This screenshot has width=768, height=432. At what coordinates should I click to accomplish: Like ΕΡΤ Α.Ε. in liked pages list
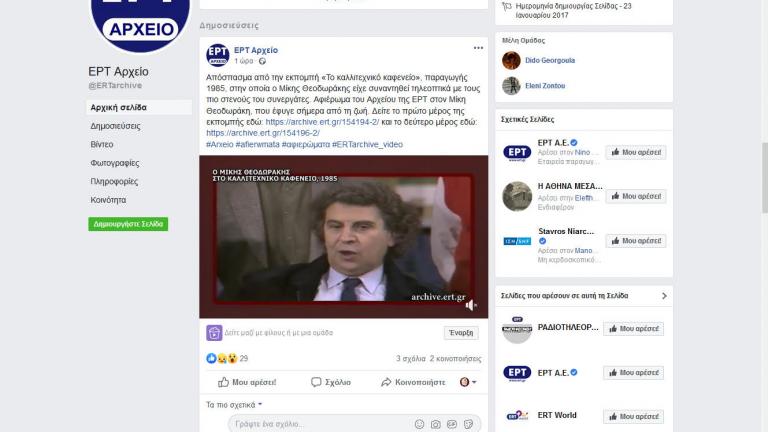tap(634, 373)
